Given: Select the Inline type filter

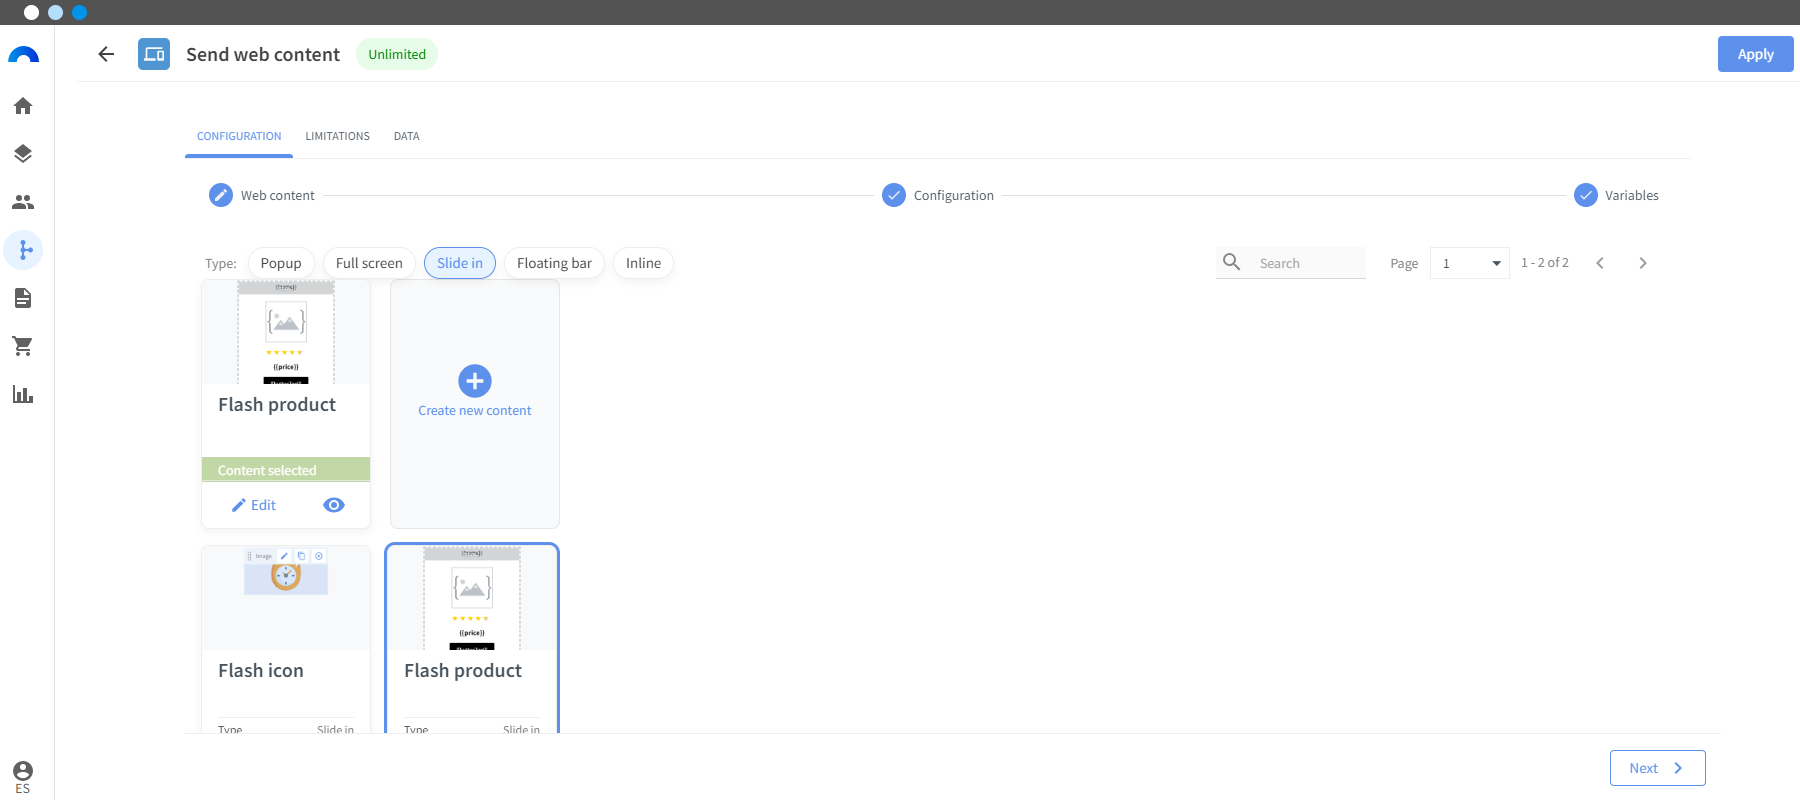Looking at the screenshot, I should pos(643,263).
